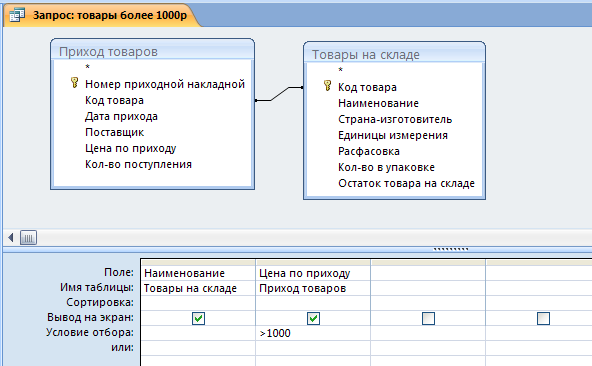592x366 pixels.
Task: Select field Цена по приходу in table list
Action: (131, 148)
